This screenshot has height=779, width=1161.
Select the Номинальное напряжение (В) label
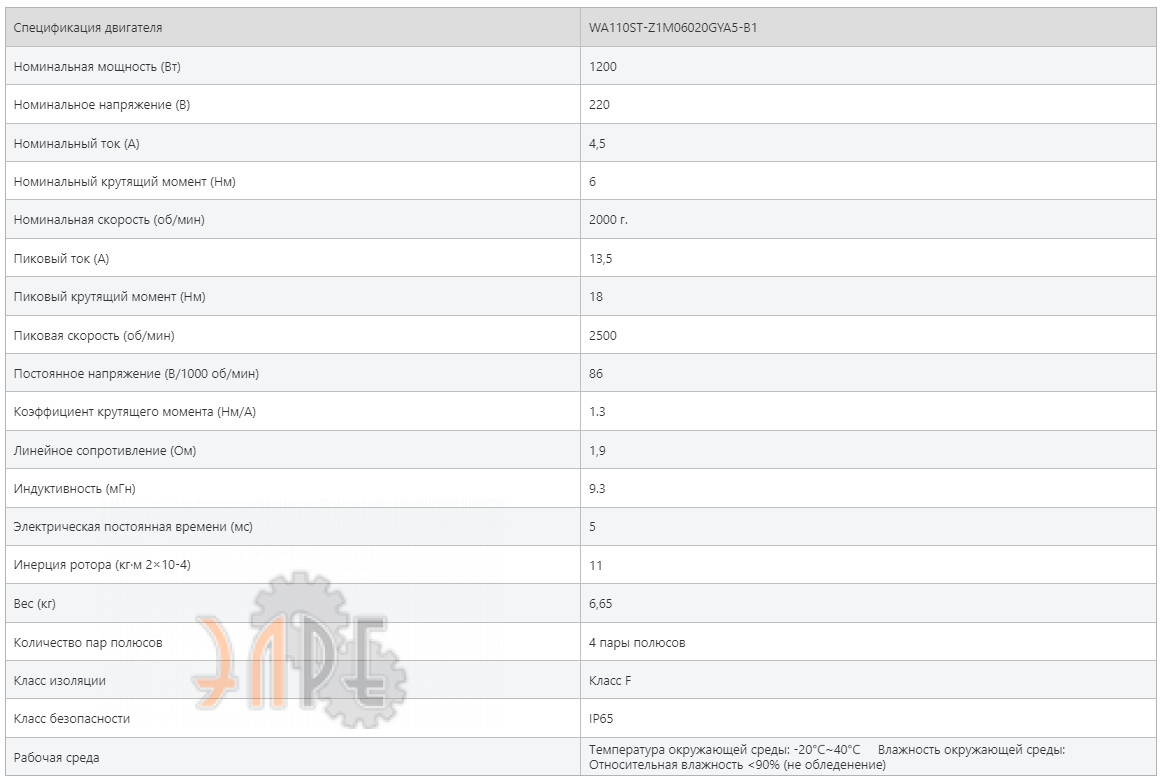click(x=101, y=104)
